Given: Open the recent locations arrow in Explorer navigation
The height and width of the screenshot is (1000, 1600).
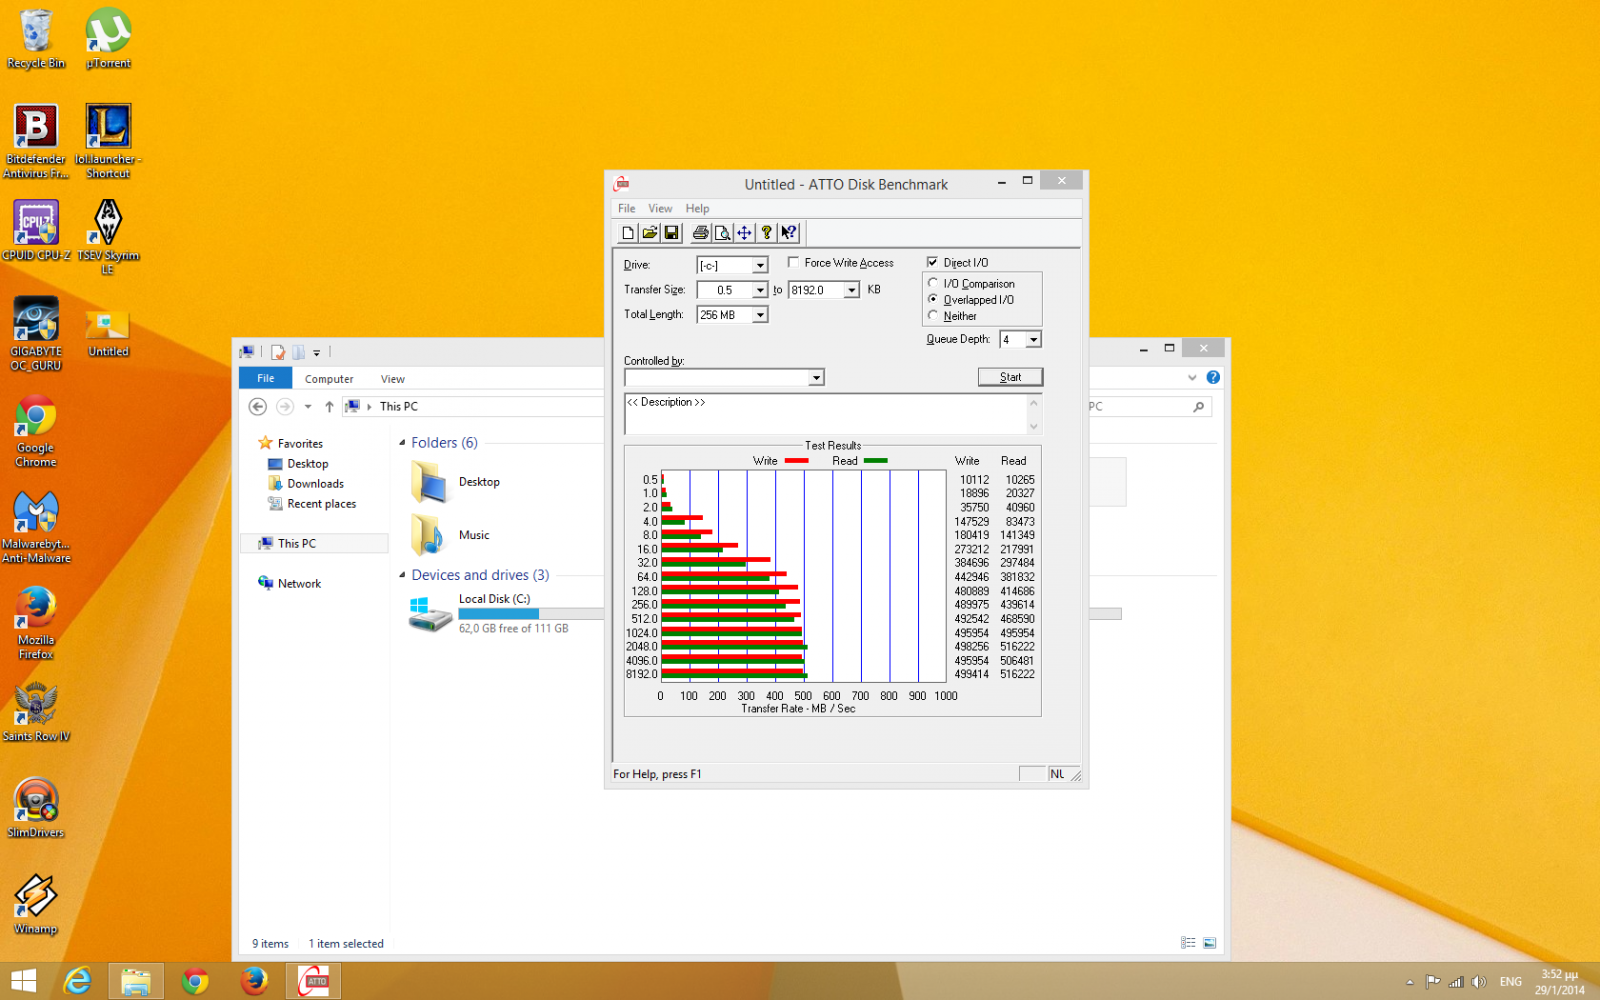Looking at the screenshot, I should (308, 407).
